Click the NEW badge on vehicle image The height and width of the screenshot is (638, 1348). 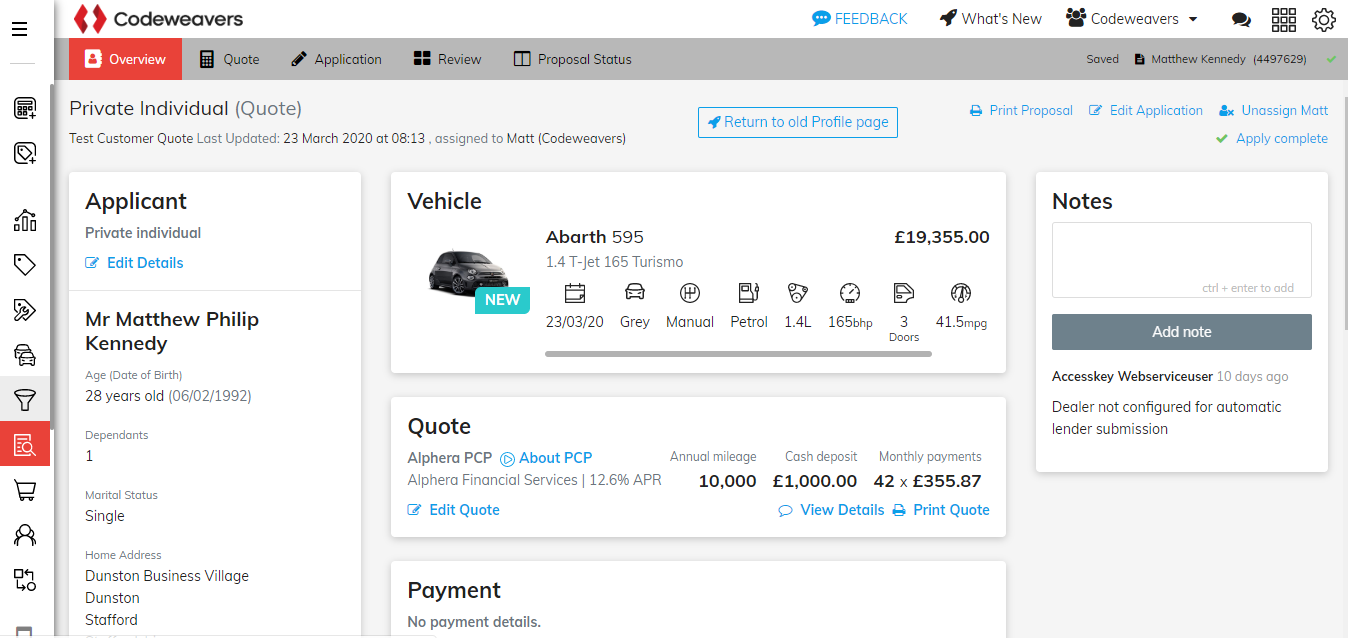[503, 299]
